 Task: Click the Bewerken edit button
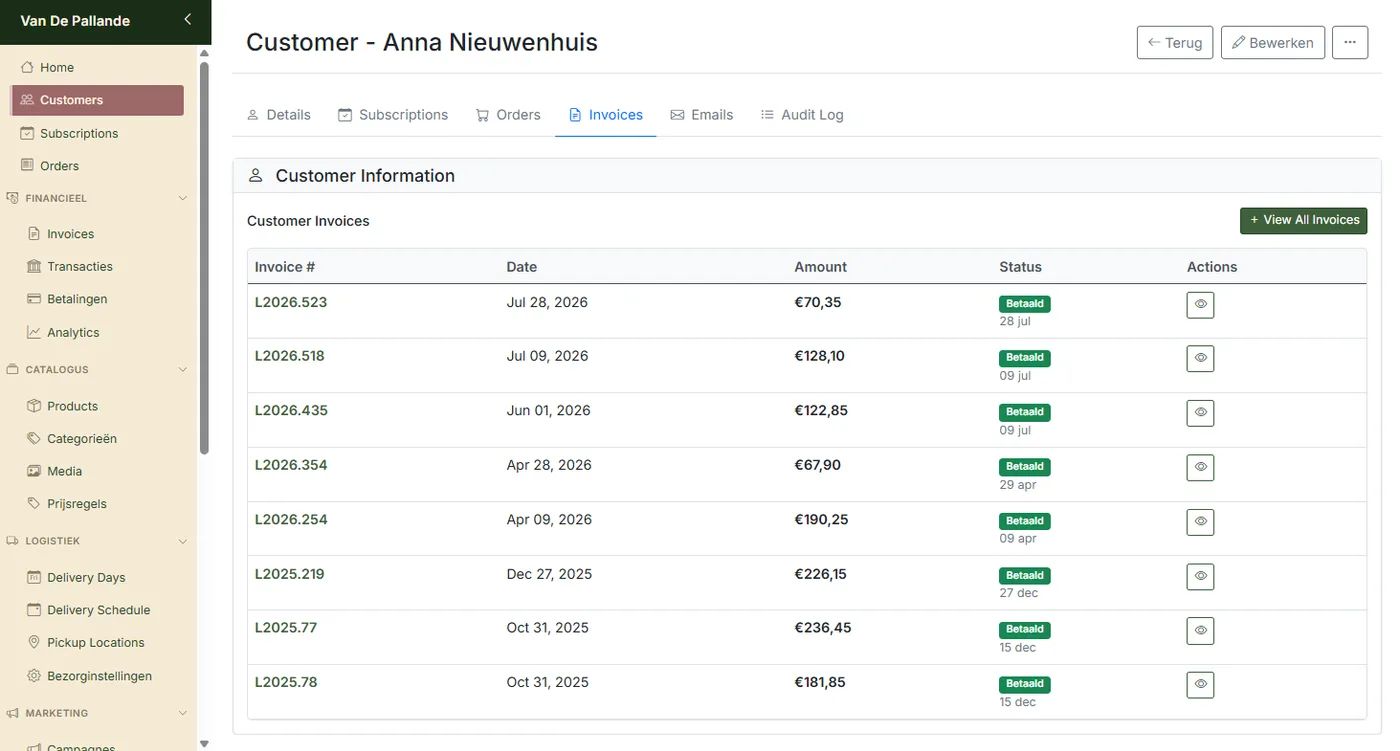(1273, 42)
